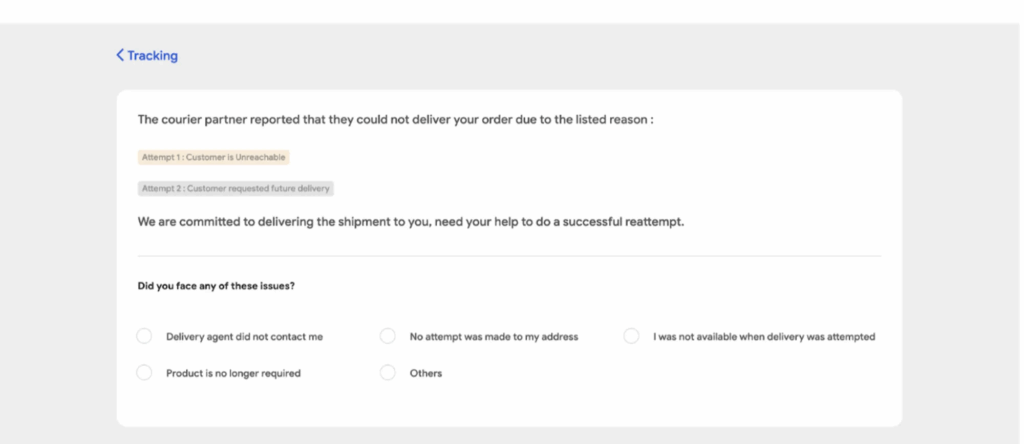Click the white header strip at the page top
Image resolution: width=1024 pixels, height=444 pixels.
coord(512,11)
